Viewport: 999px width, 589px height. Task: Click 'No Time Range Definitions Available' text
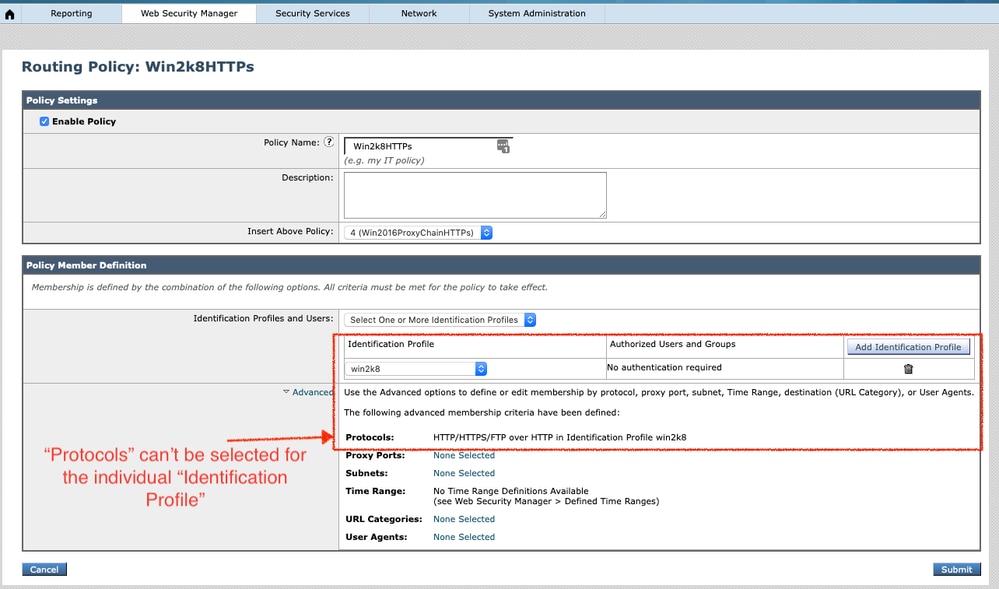pos(511,491)
